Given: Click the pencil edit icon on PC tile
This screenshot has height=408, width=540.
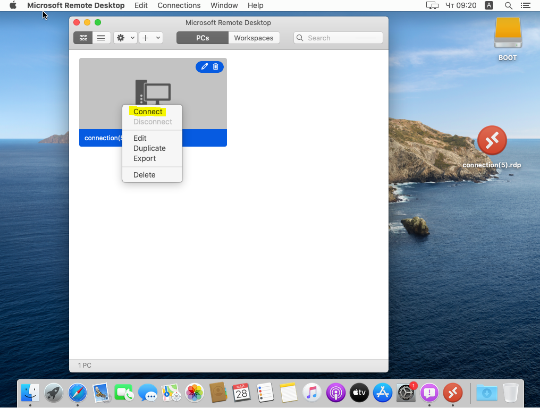Looking at the screenshot, I should coord(205,66).
